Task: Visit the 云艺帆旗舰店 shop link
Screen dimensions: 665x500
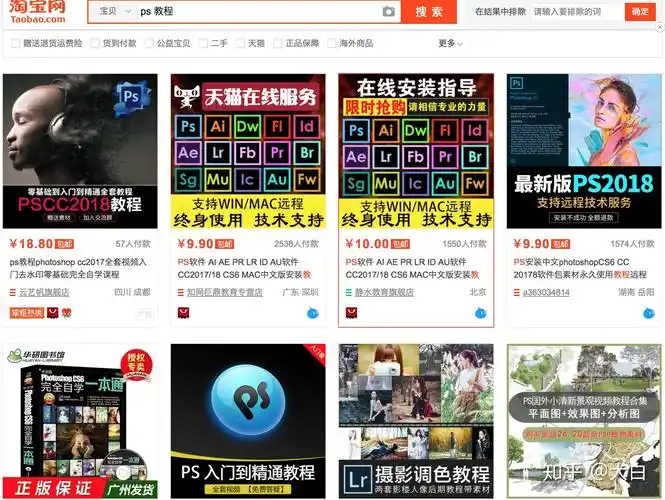Action: (44, 292)
